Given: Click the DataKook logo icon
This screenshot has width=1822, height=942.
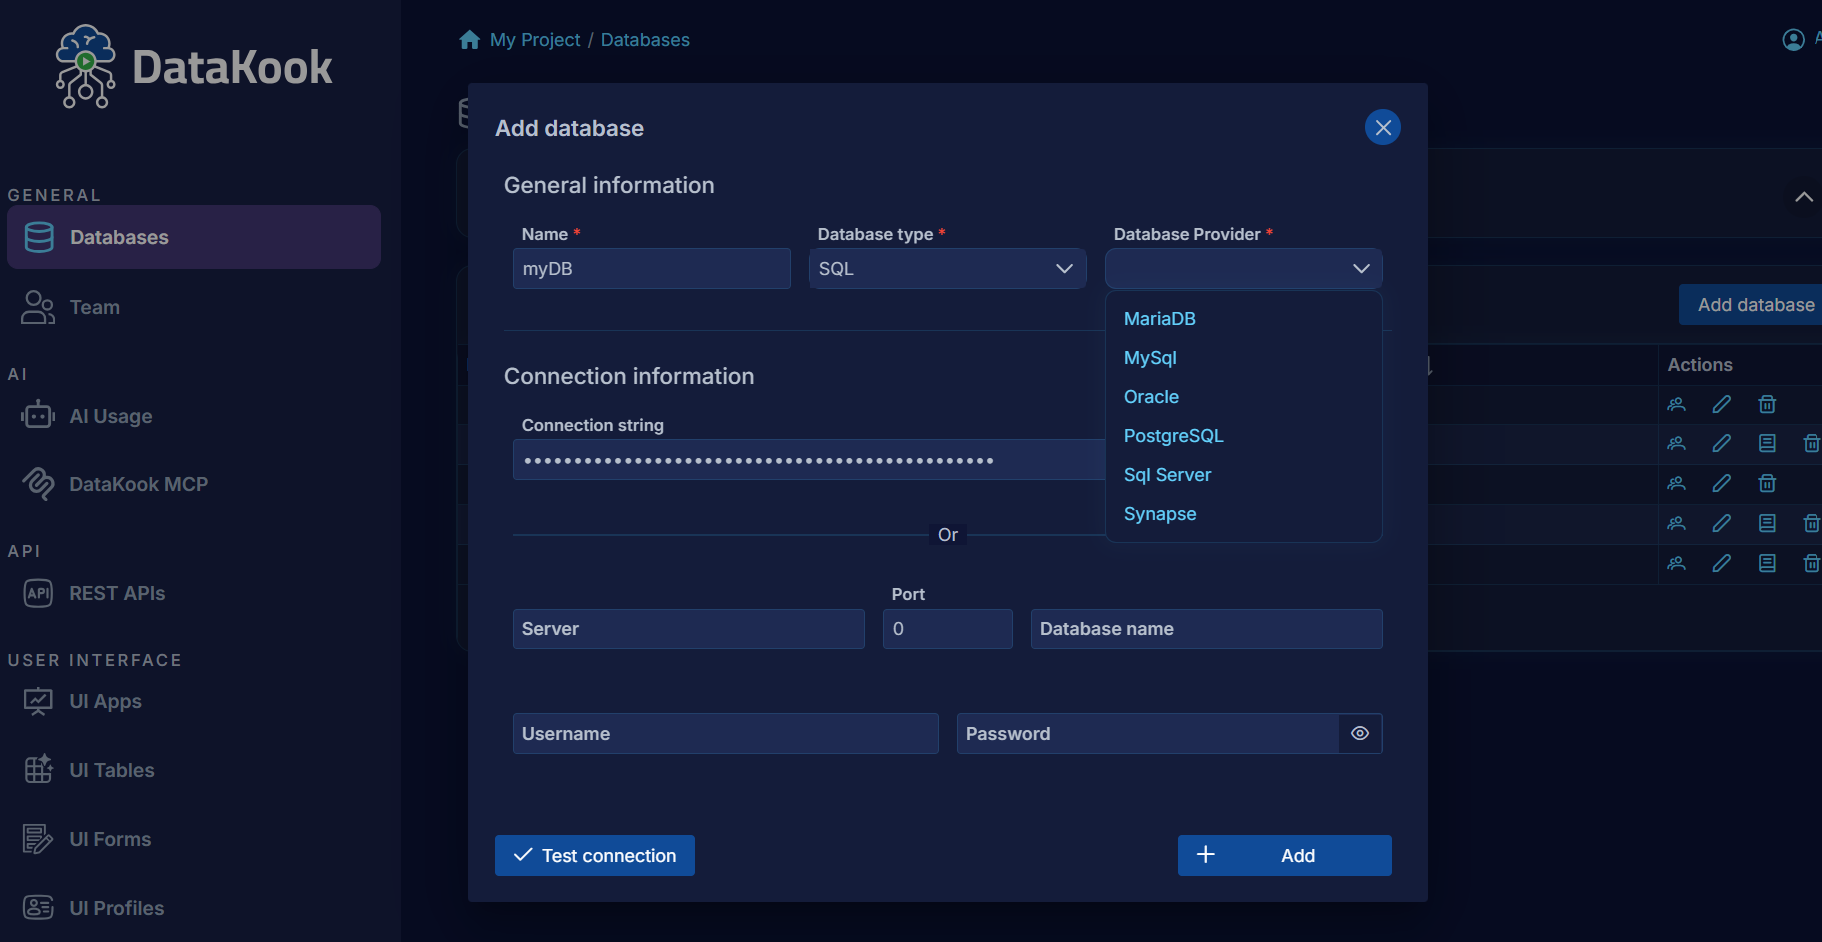Looking at the screenshot, I should (x=86, y=66).
